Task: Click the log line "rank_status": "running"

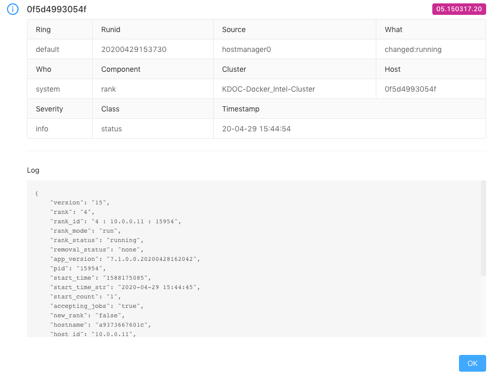Action: pos(97,240)
